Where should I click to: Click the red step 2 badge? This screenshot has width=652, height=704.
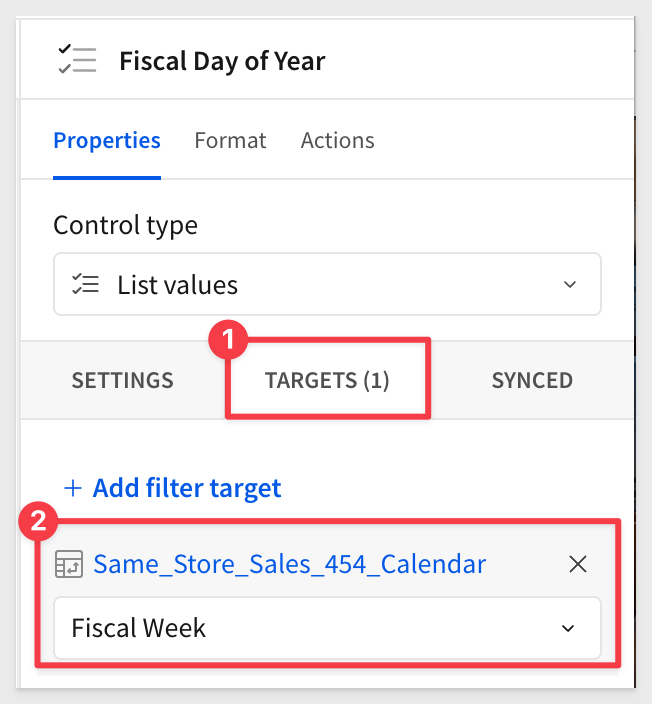37,521
